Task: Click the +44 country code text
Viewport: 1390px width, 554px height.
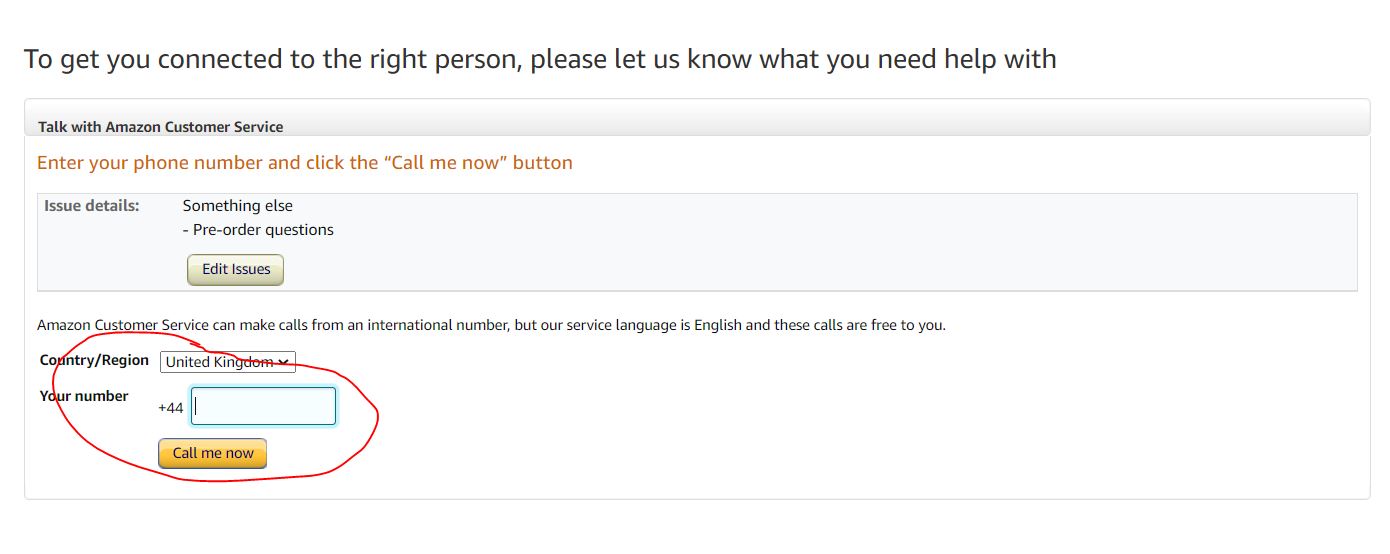Action: click(171, 408)
